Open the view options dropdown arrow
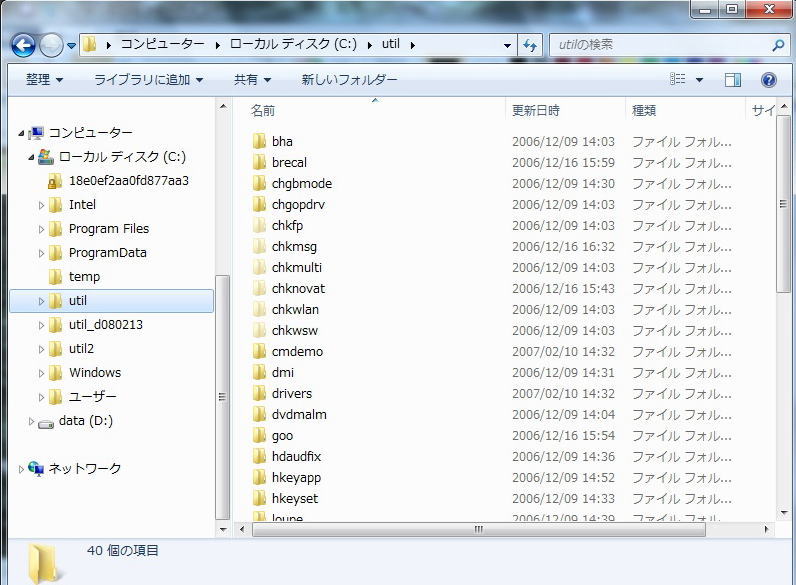Viewport: 796px width, 585px height. point(699,80)
